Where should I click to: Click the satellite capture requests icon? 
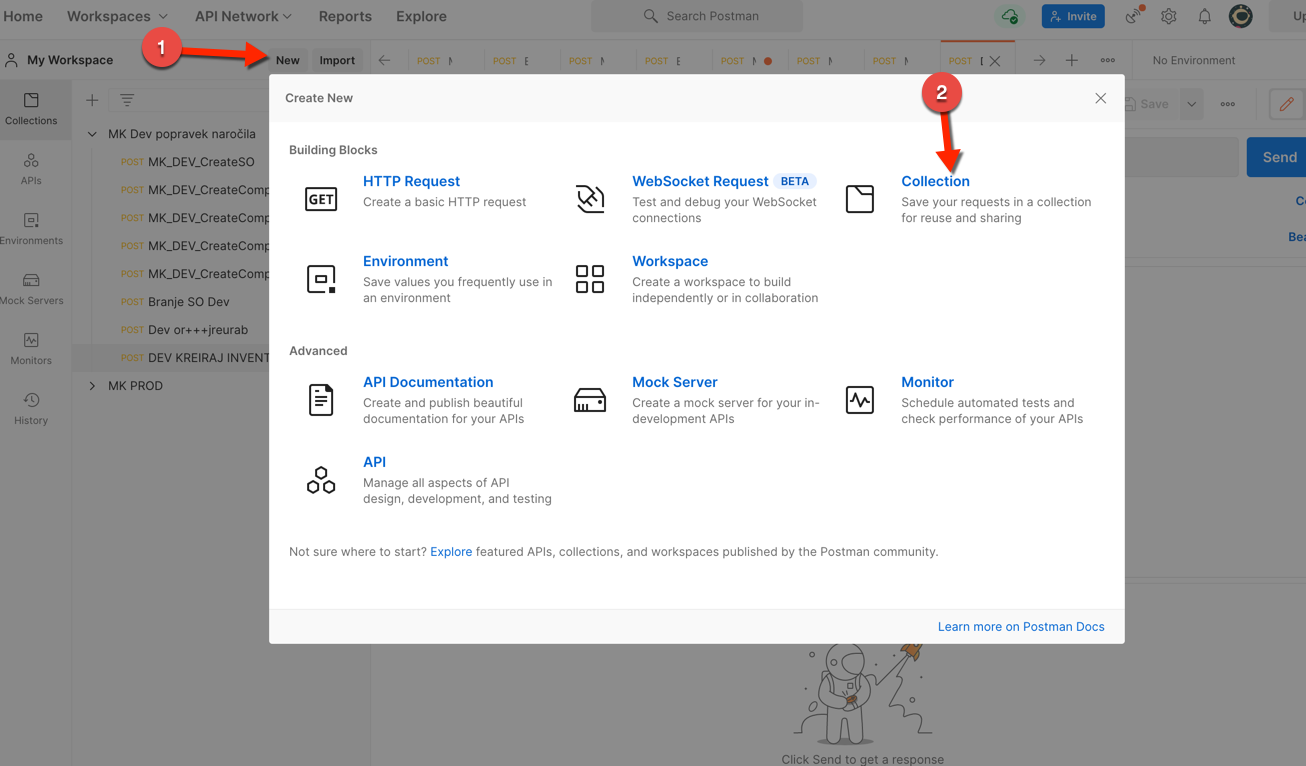coord(1134,16)
